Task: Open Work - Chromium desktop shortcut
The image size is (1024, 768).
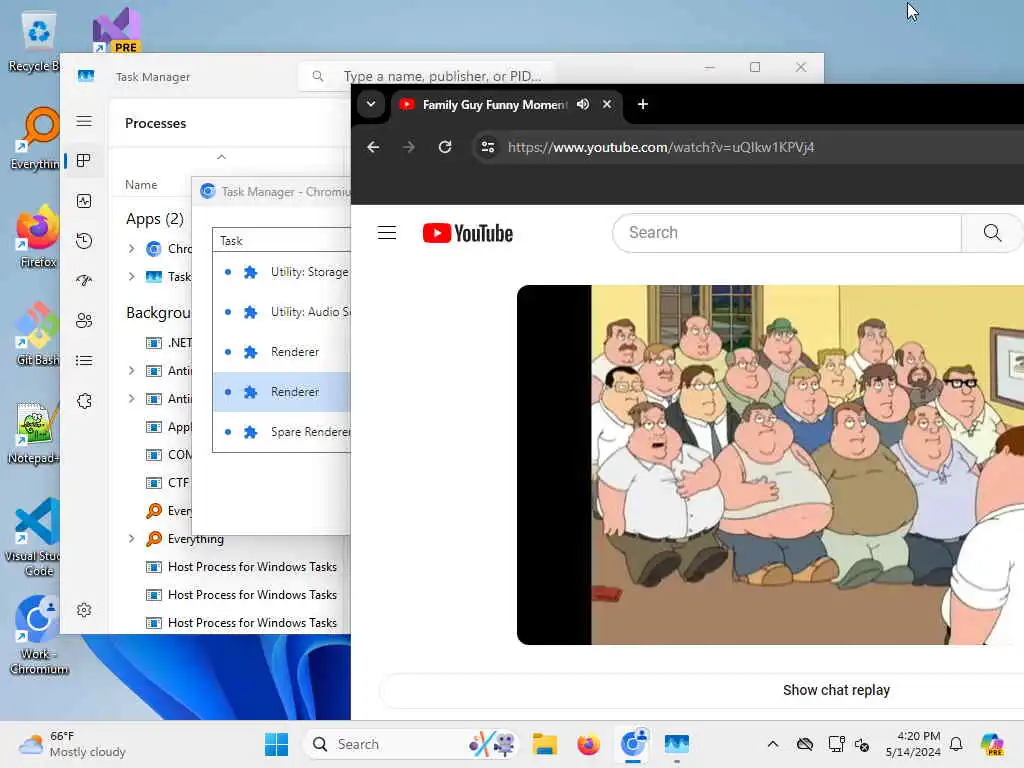Action: 38,635
